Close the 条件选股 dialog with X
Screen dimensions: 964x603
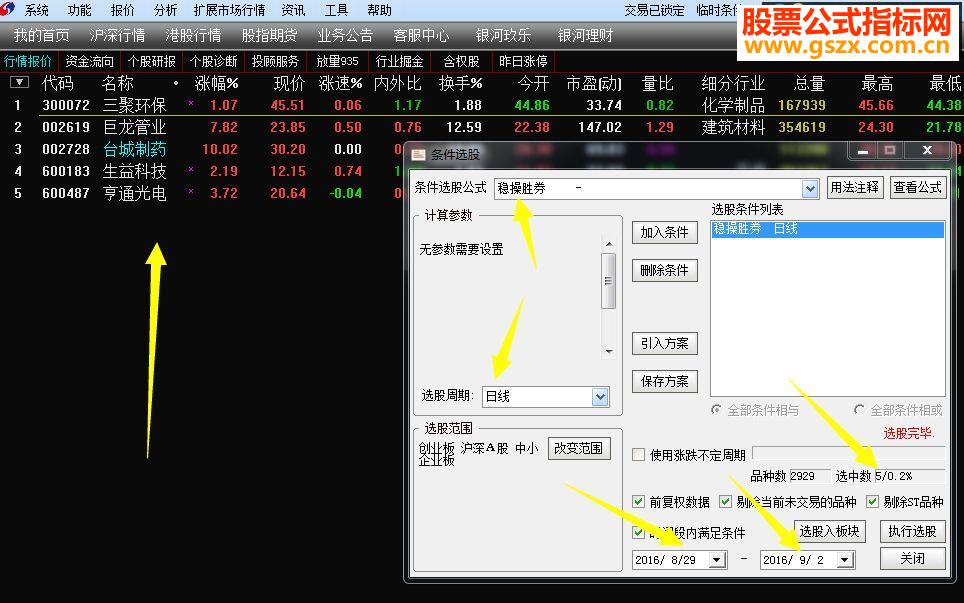pos(927,151)
